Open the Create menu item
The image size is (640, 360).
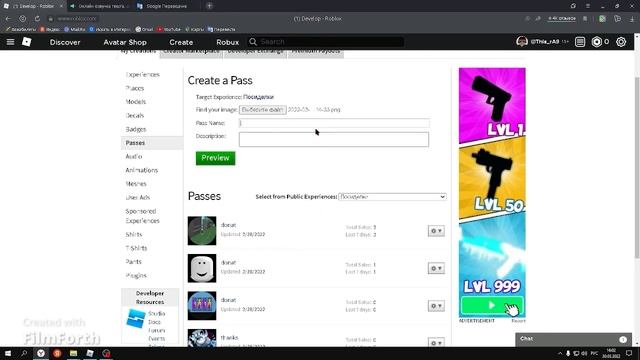(181, 42)
